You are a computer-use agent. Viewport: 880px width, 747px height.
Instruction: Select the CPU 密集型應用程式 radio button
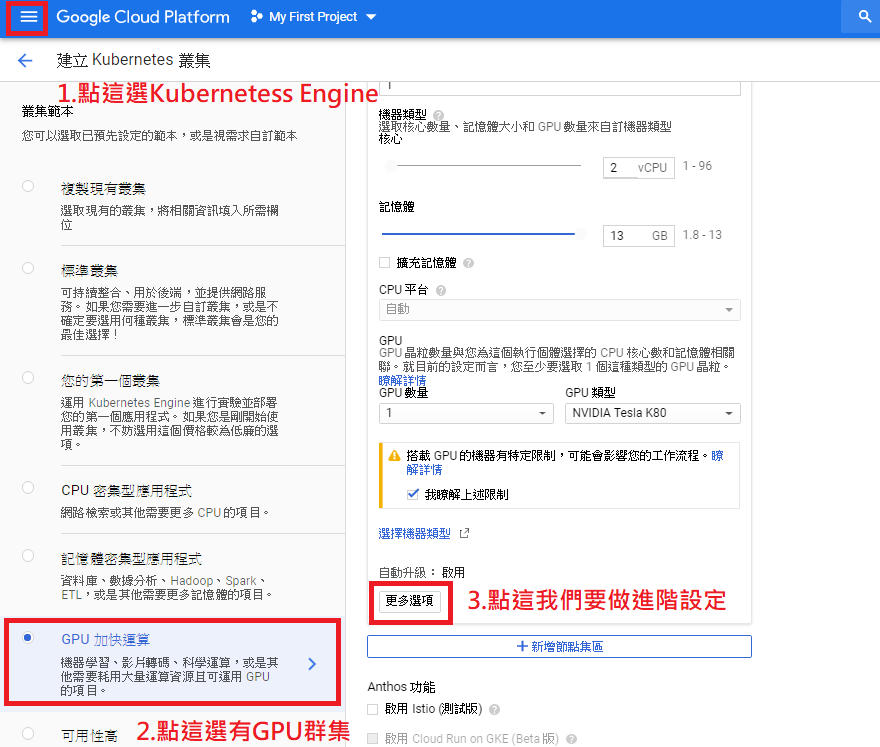click(28, 488)
